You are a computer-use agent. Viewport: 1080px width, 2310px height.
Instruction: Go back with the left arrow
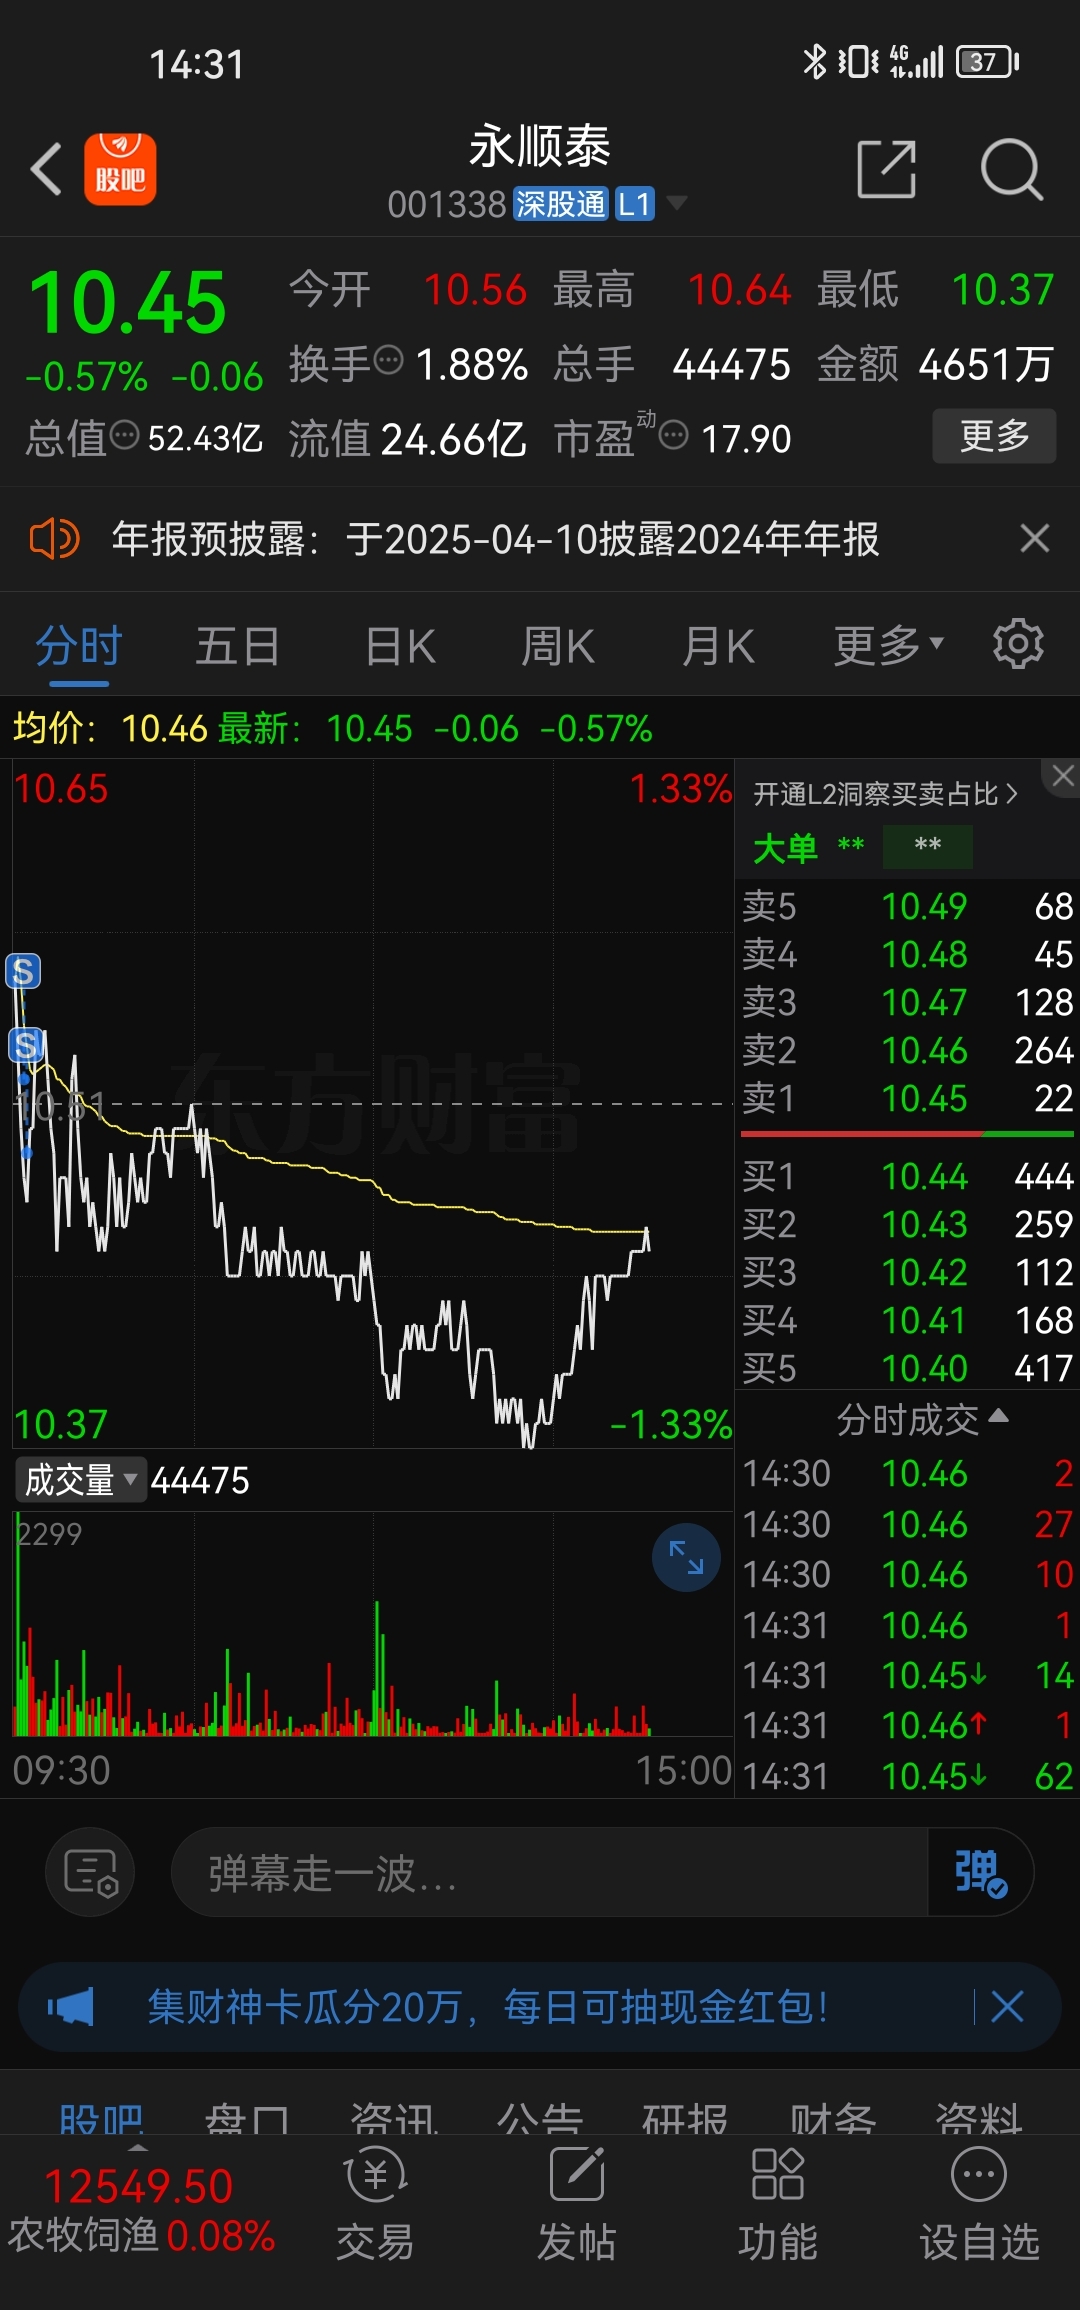(46, 169)
